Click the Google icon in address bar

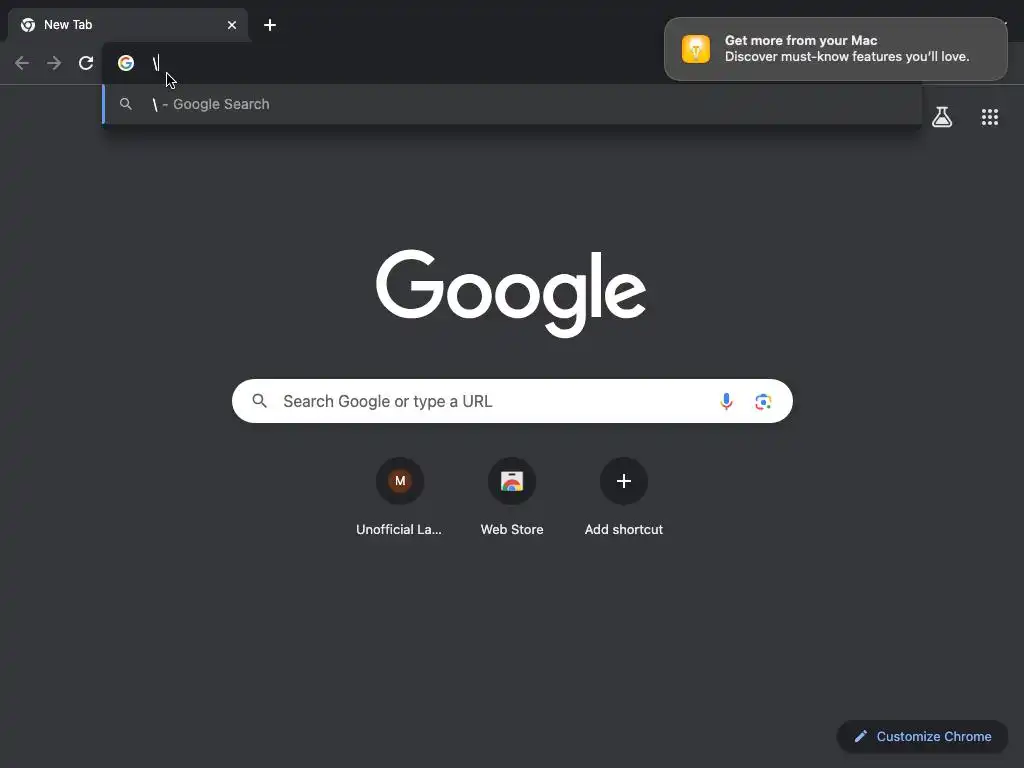(x=126, y=63)
